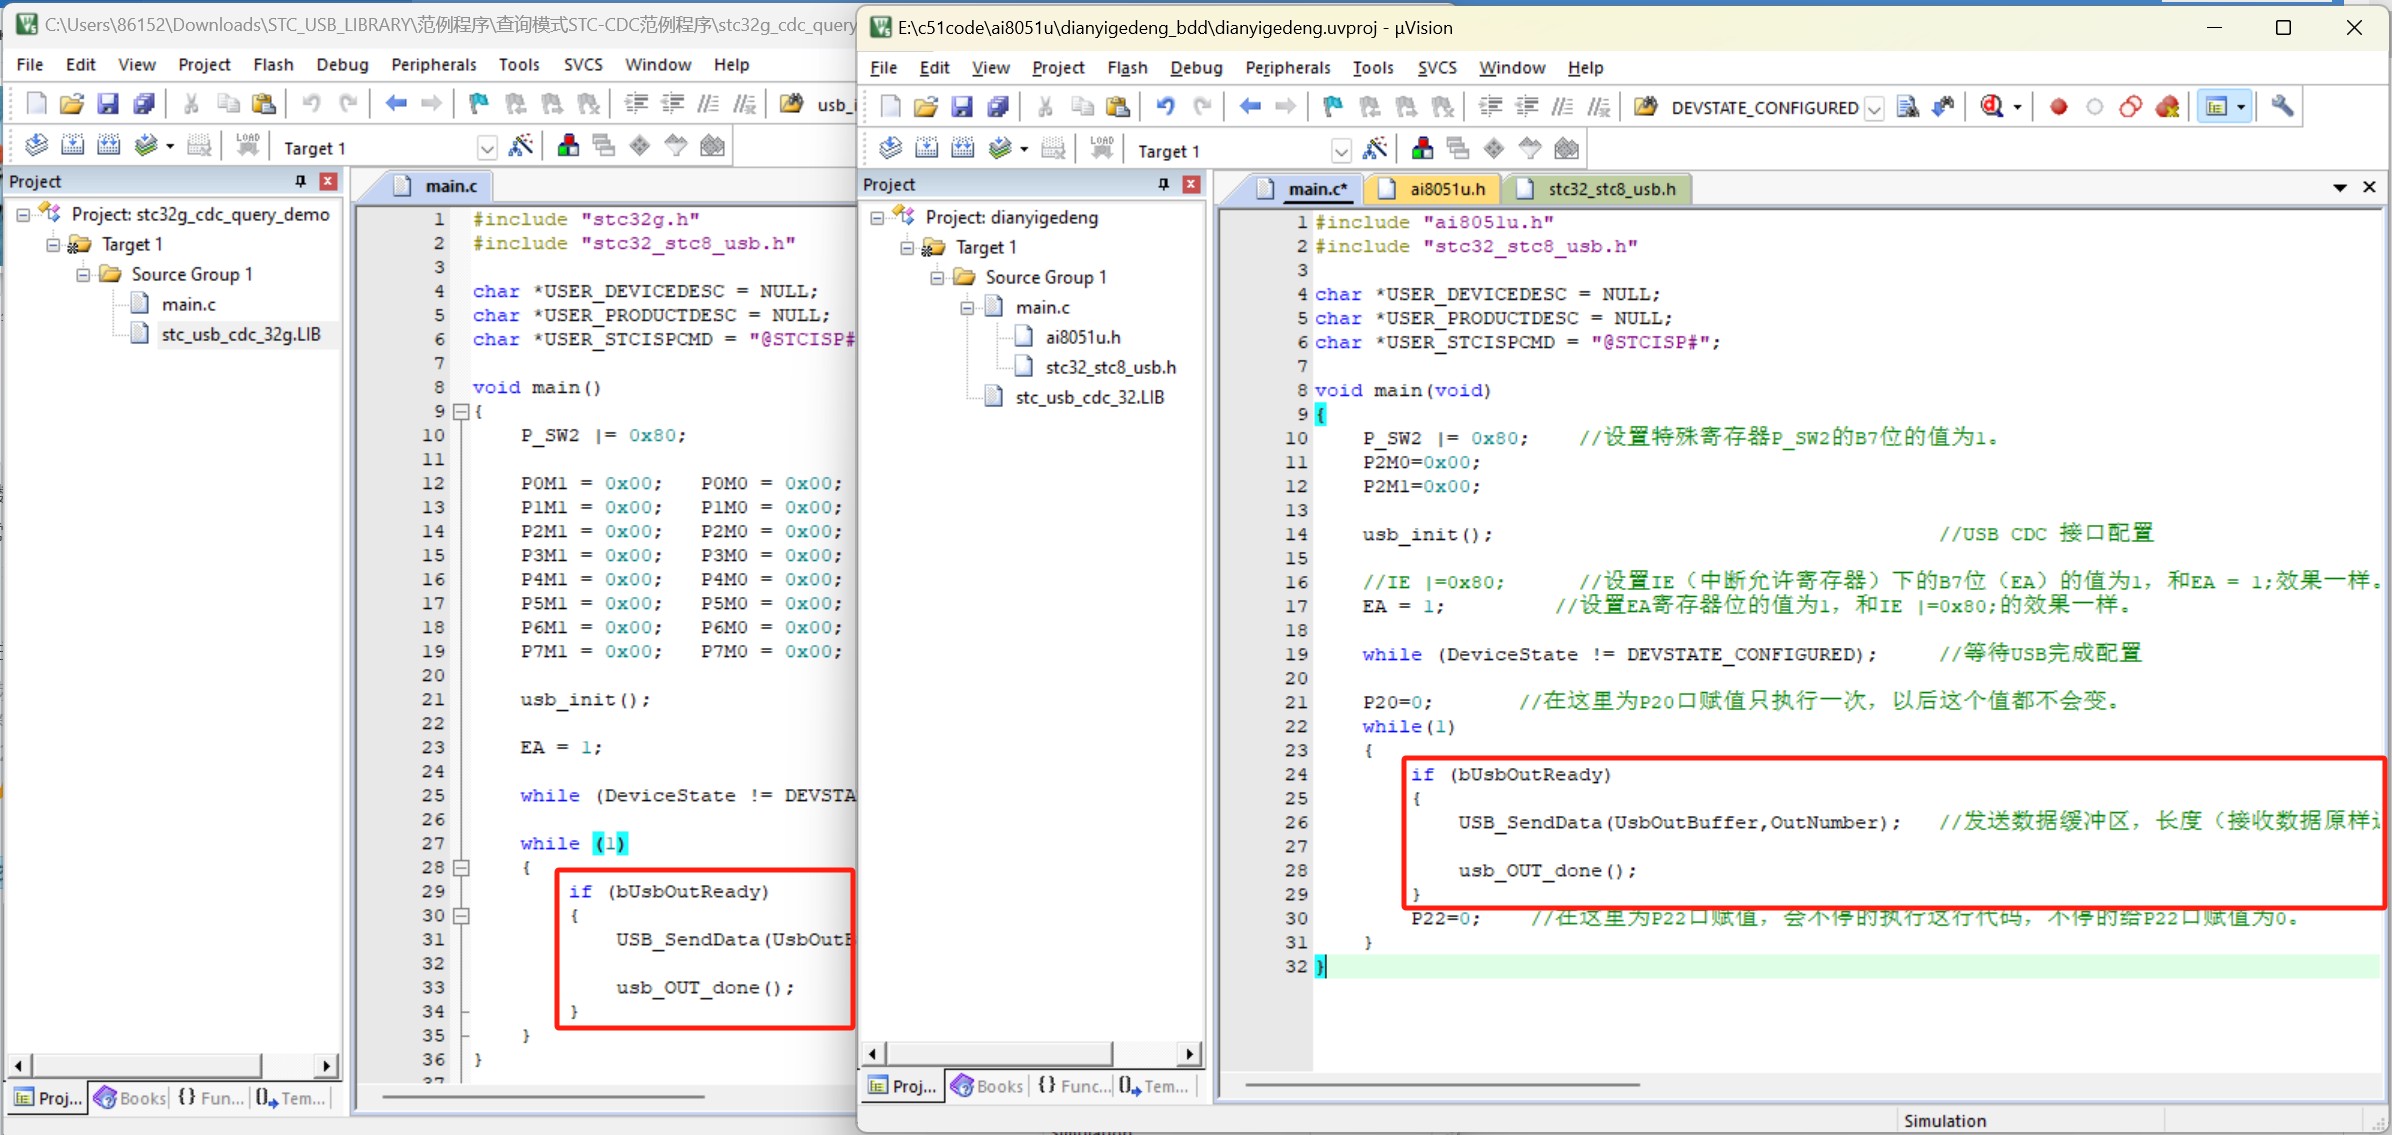Click New file icon in dianyigedeng window
This screenshot has height=1135, width=2392.
890,107
